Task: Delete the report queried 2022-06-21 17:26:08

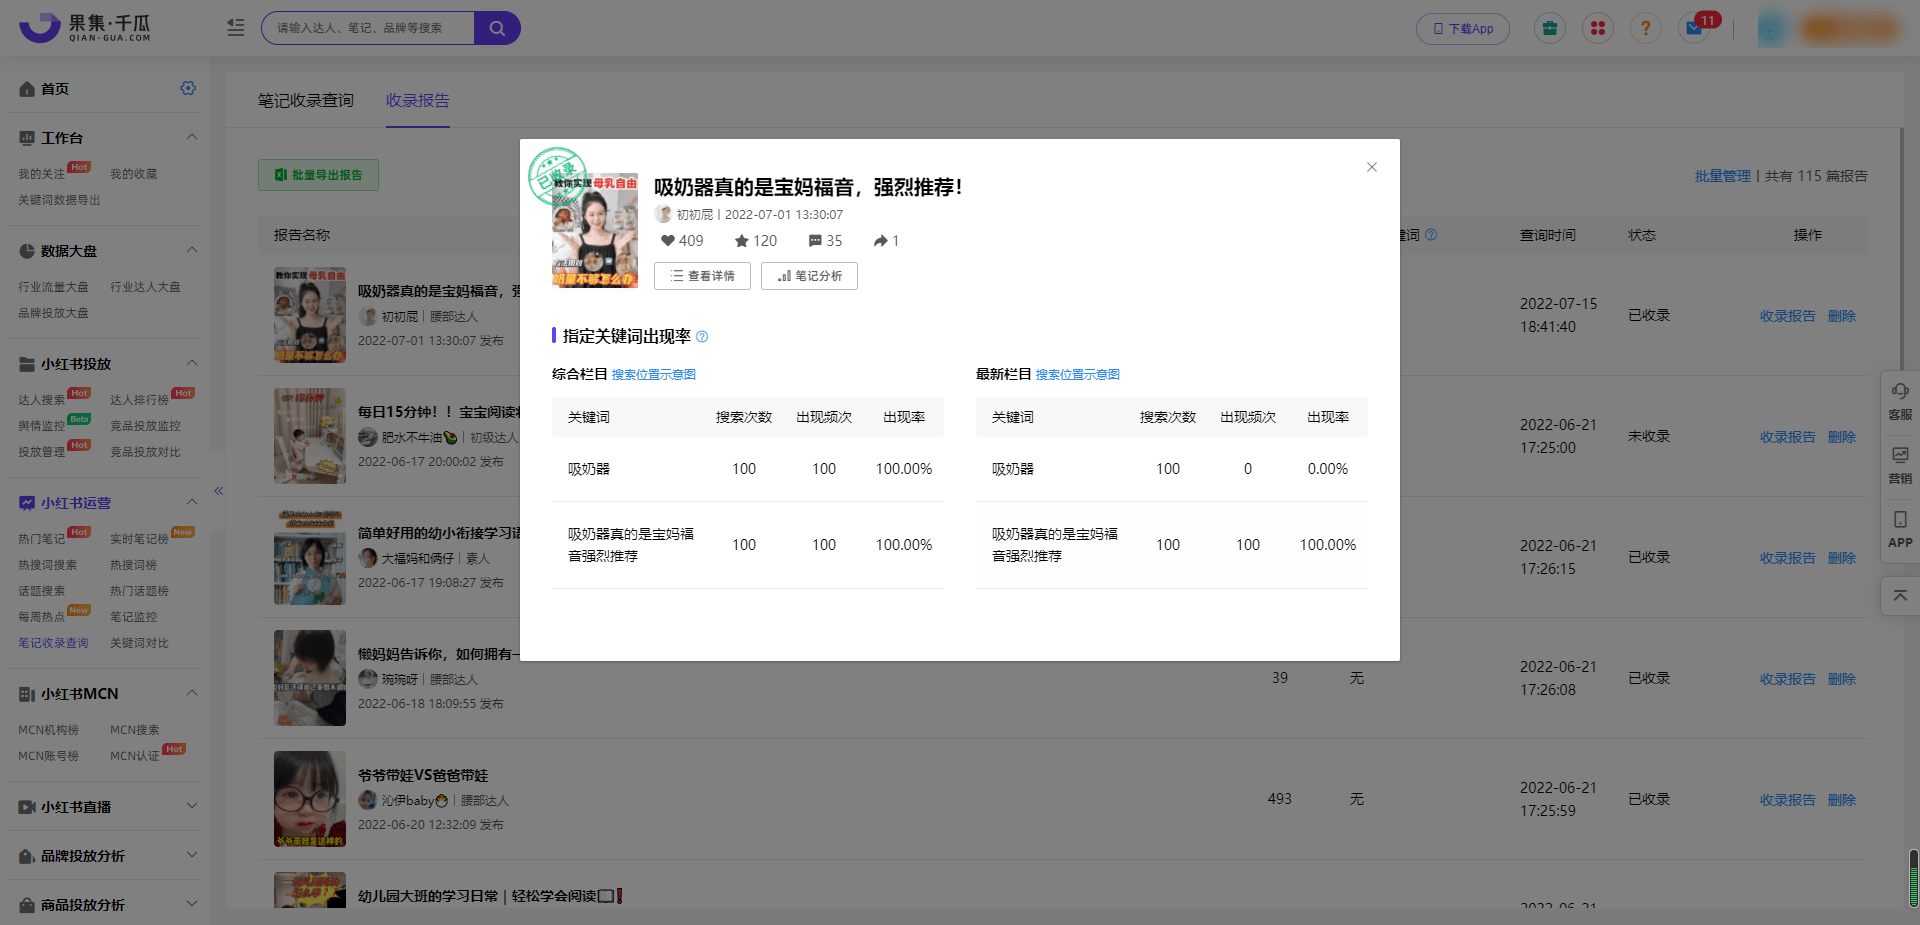Action: 1842,679
